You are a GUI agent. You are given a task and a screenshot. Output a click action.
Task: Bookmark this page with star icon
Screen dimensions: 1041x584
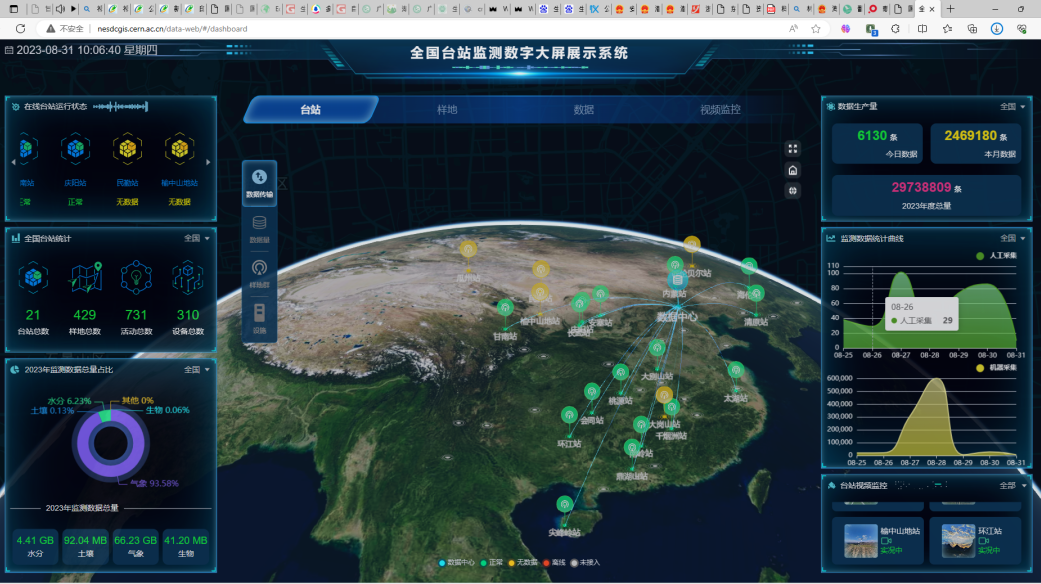click(816, 29)
